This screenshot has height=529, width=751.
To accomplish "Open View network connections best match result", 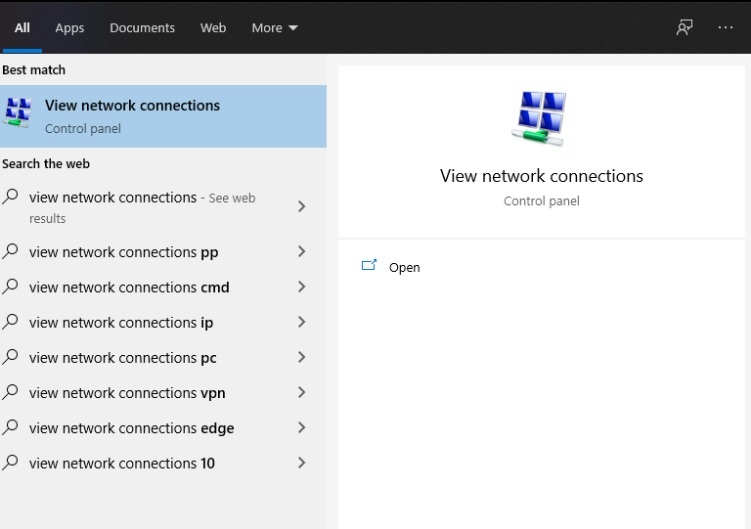I will tap(163, 116).
